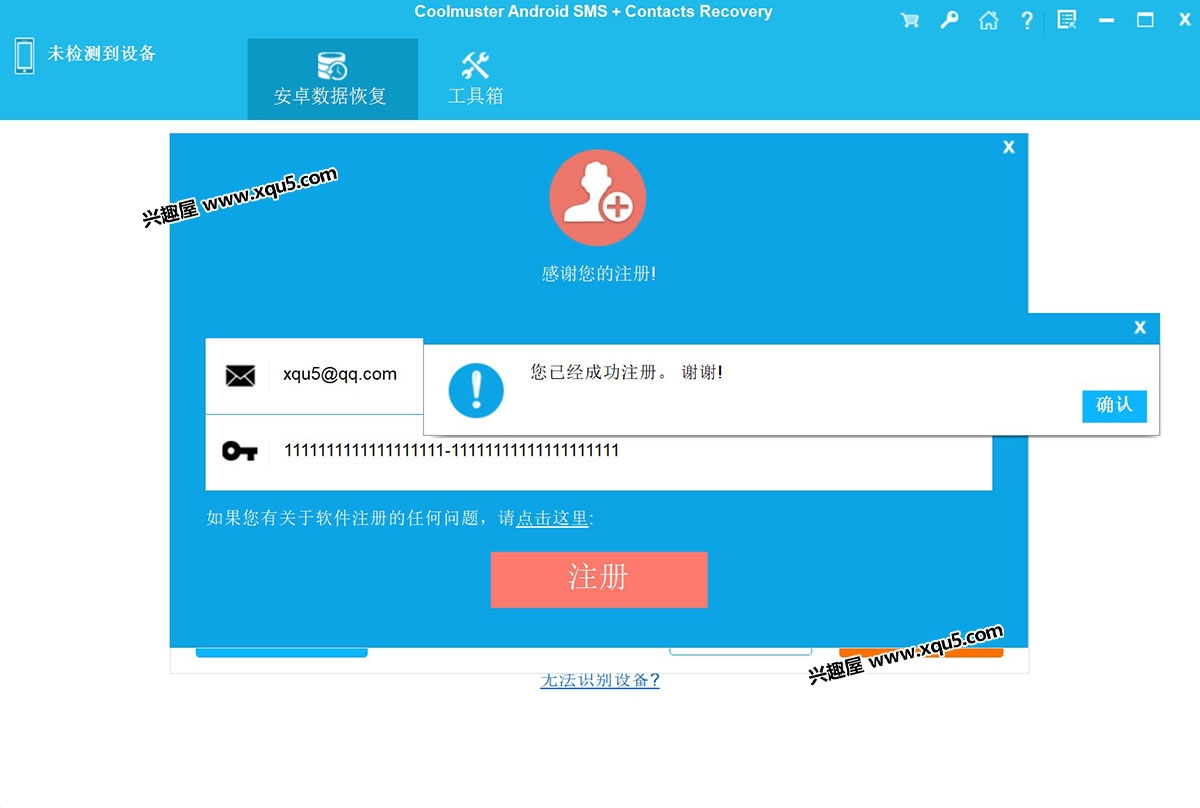The image size is (1200, 808).
Task: Open the feedback notes icon in title bar
Action: 1067,20
